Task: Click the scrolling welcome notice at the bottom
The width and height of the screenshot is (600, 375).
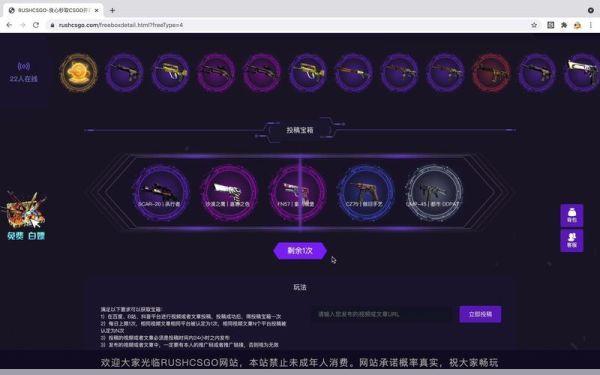Action: click(300, 362)
